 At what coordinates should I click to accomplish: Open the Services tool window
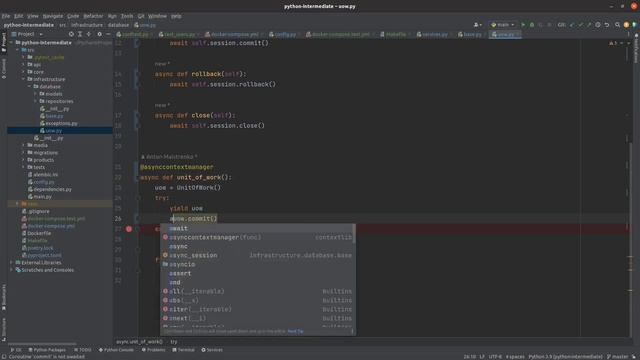[x=212, y=350]
